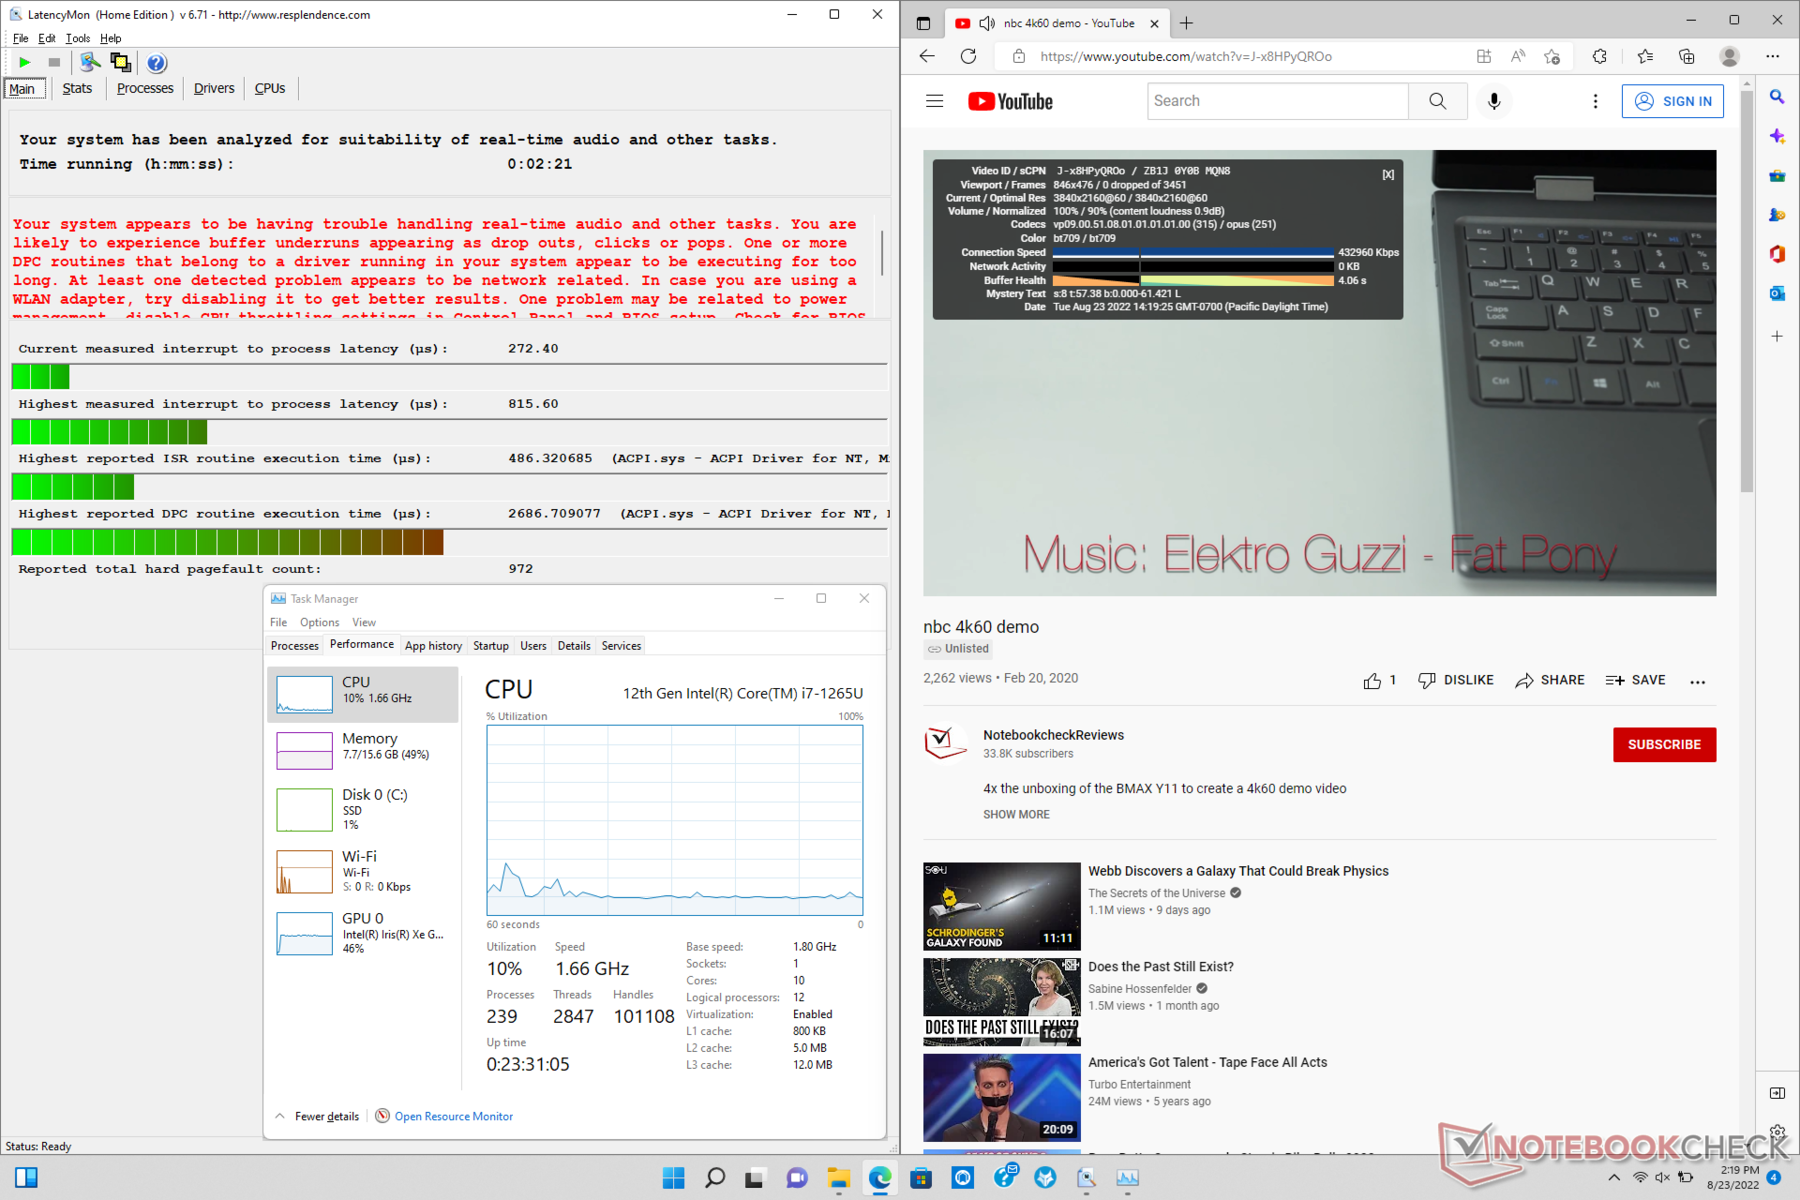Open Edge Extensions puzzle icon
The height and width of the screenshot is (1200, 1800).
[x=1600, y=56]
